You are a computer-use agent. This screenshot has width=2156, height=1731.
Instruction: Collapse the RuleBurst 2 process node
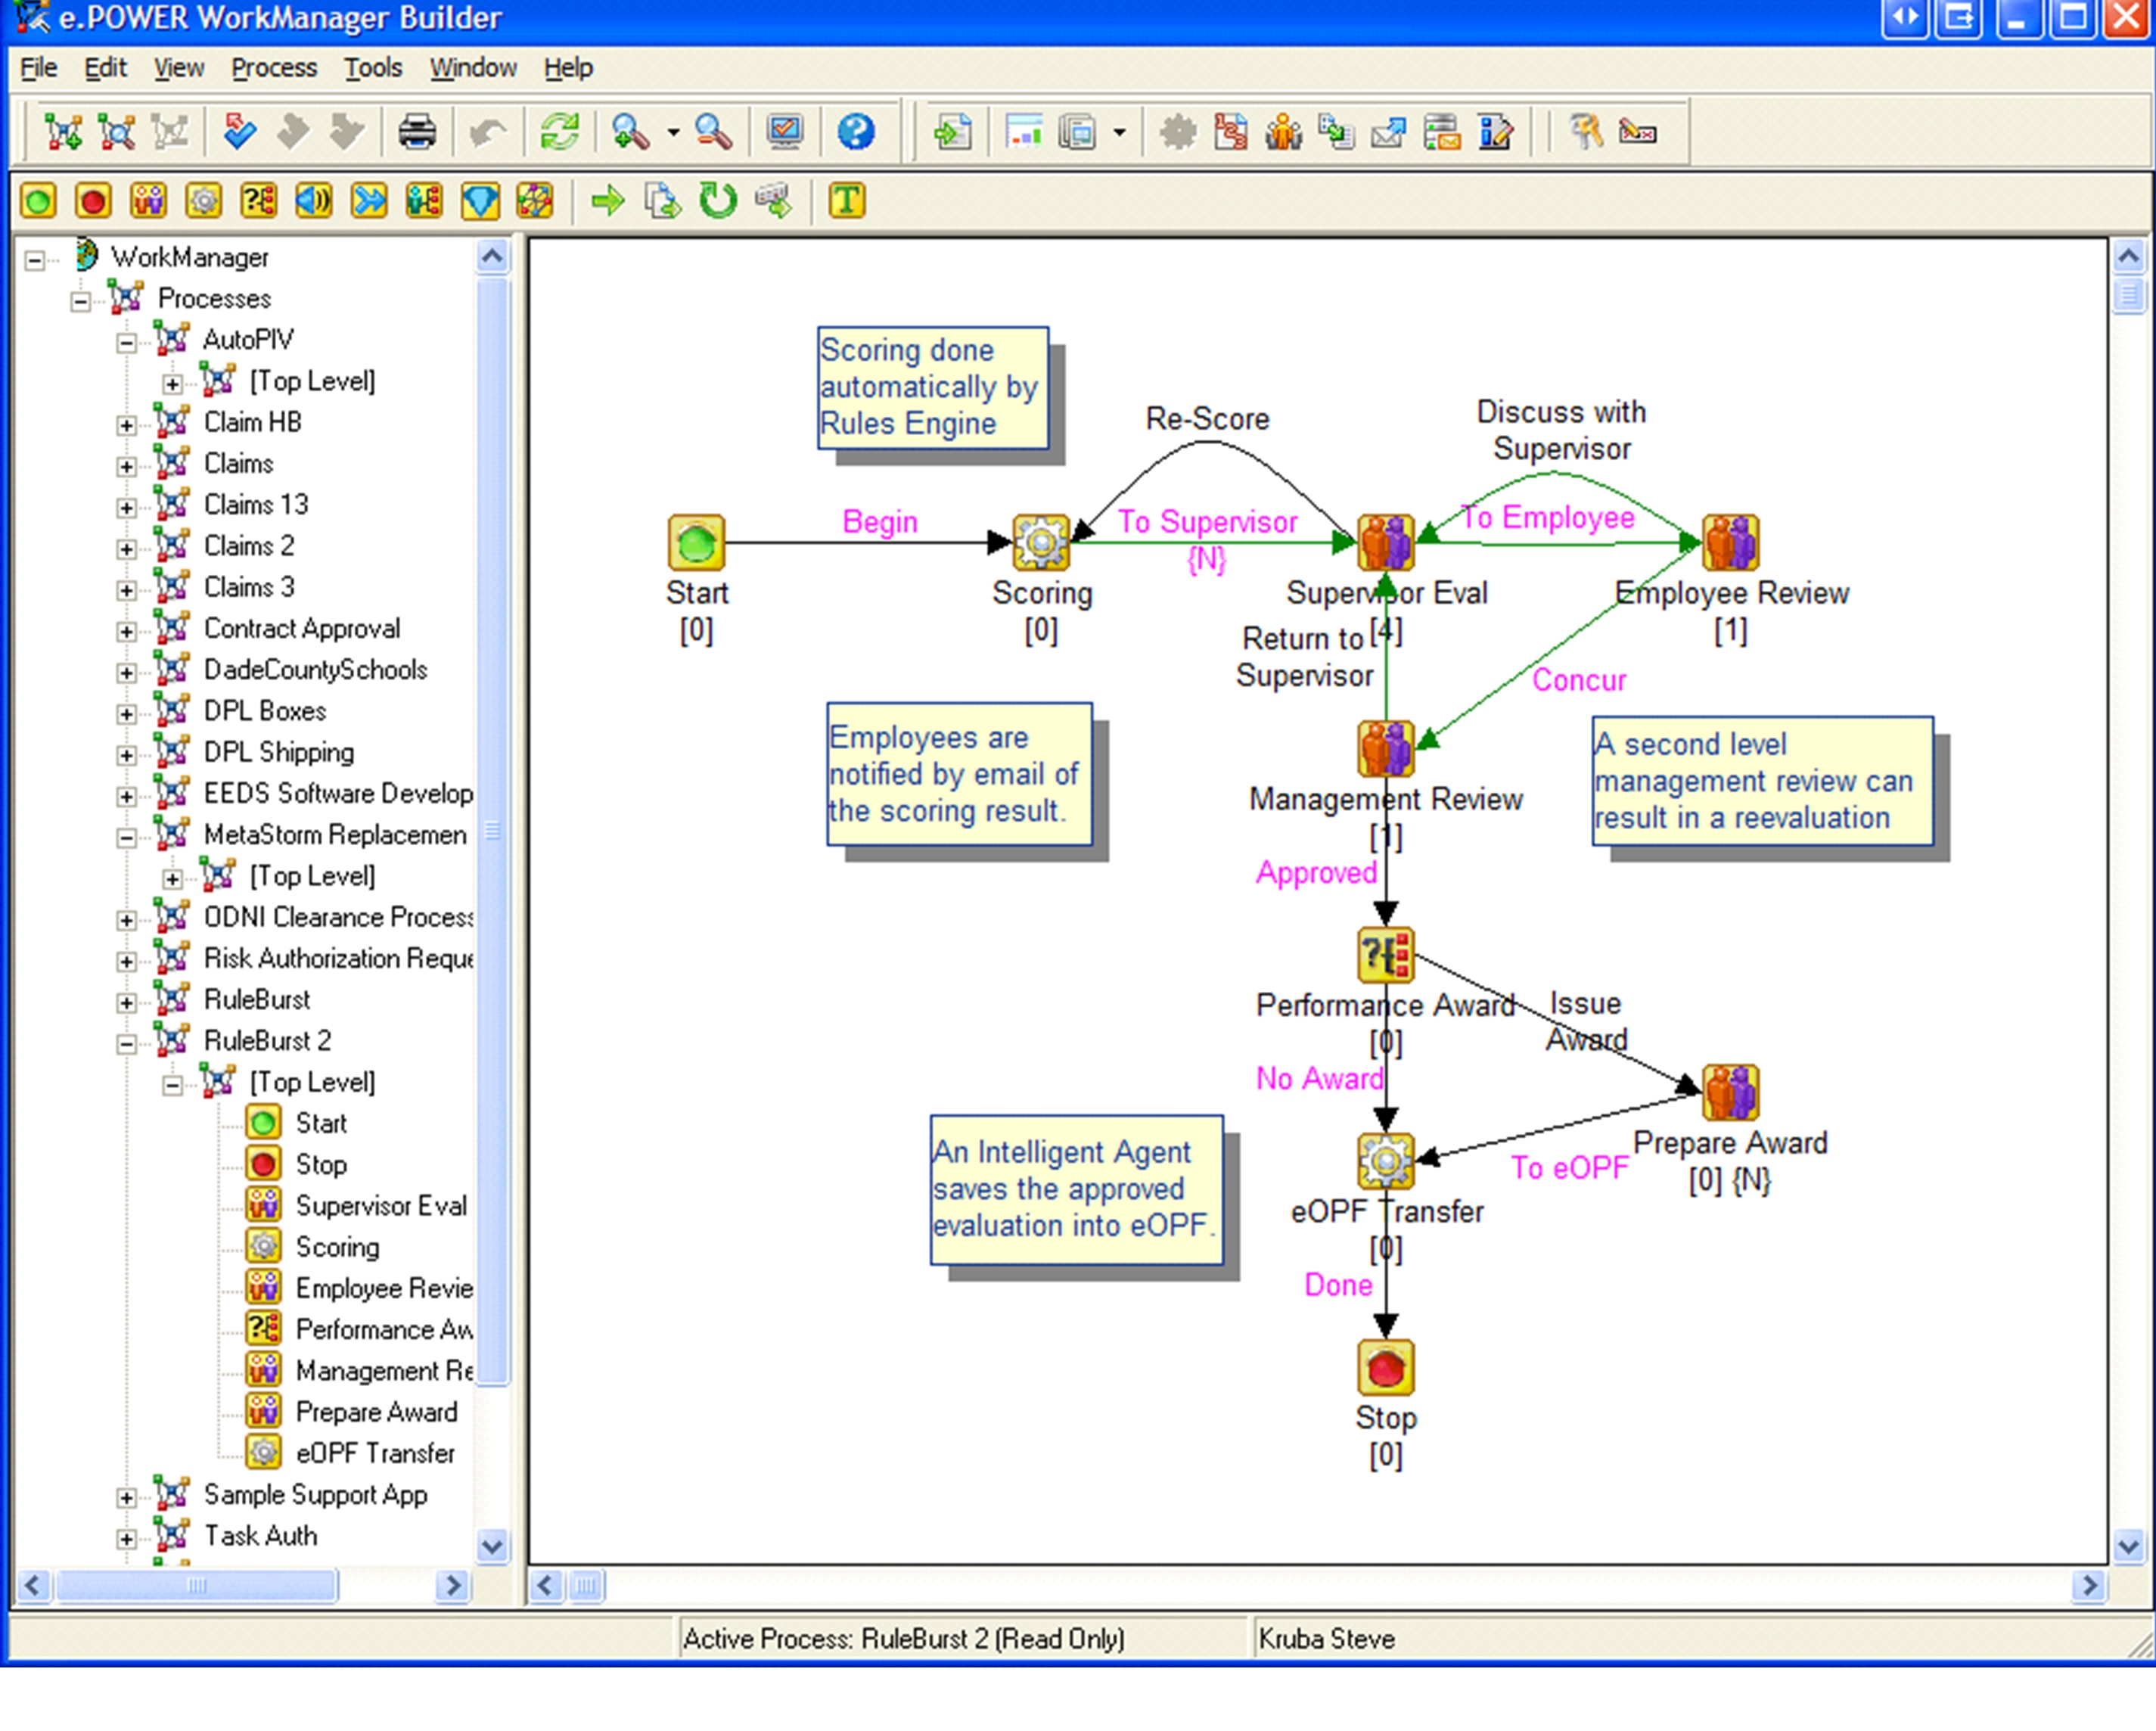coord(127,1044)
